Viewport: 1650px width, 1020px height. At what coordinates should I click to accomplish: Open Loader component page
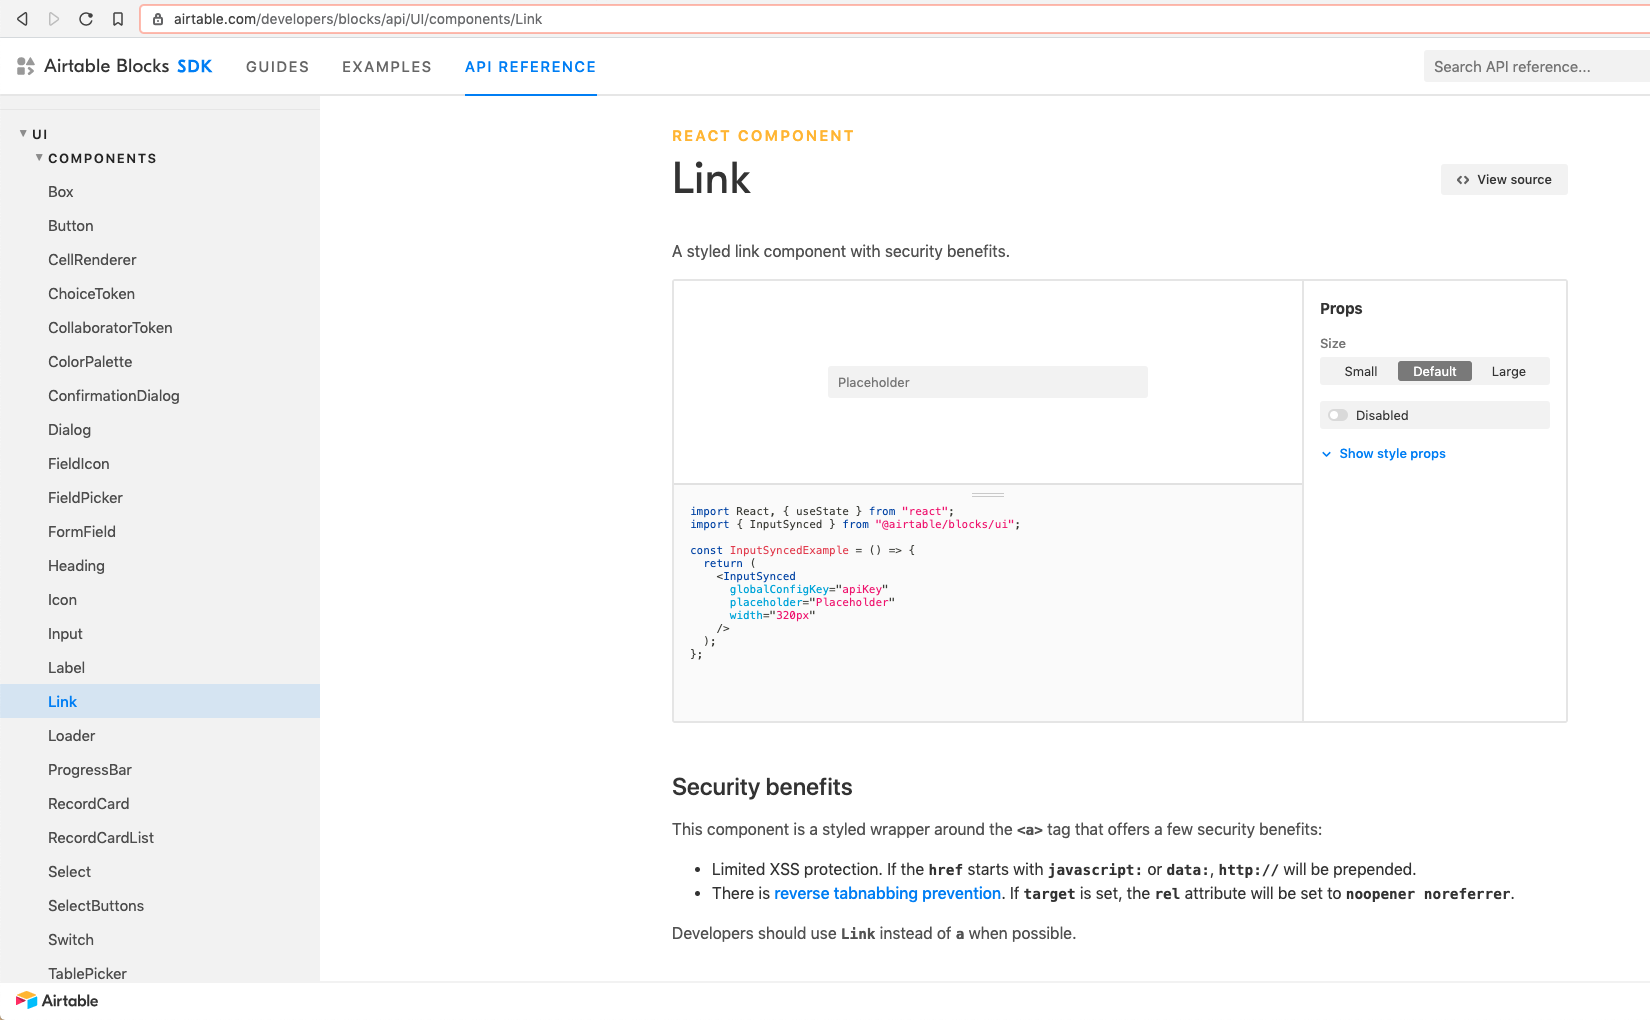point(71,736)
